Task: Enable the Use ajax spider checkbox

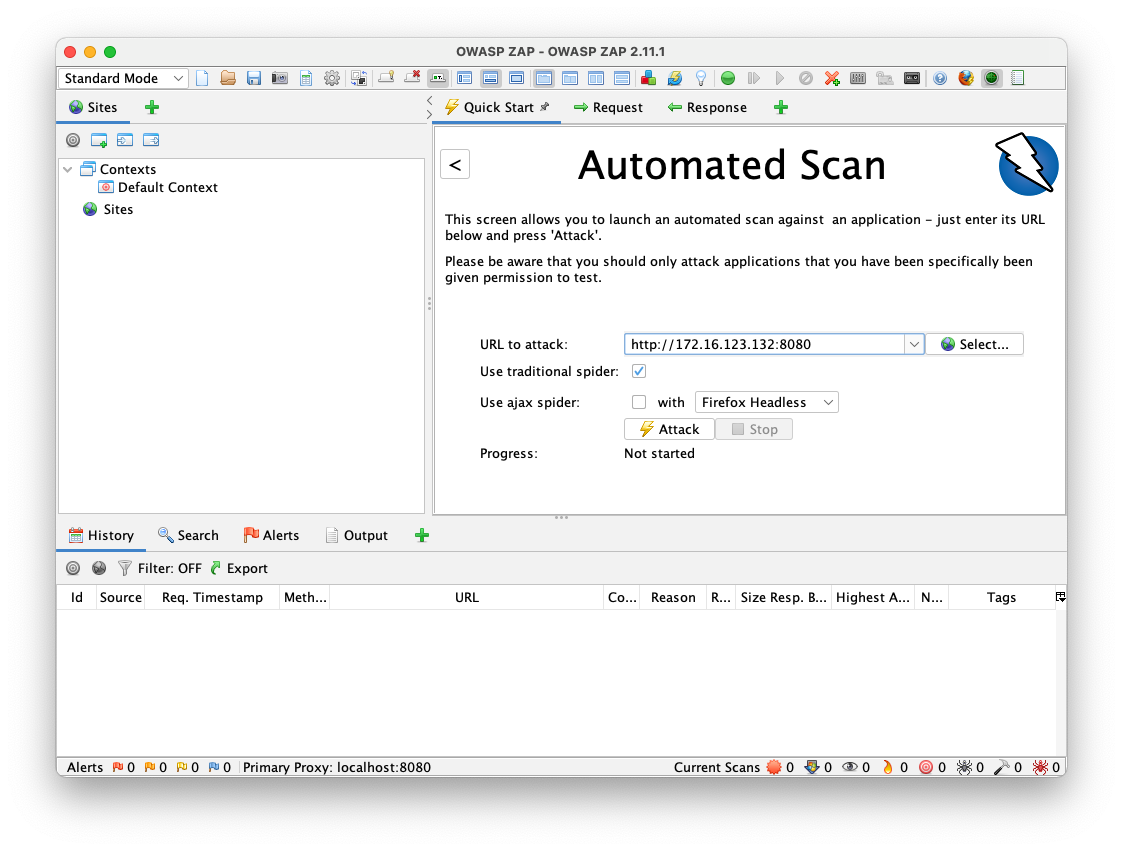Action: (x=639, y=402)
